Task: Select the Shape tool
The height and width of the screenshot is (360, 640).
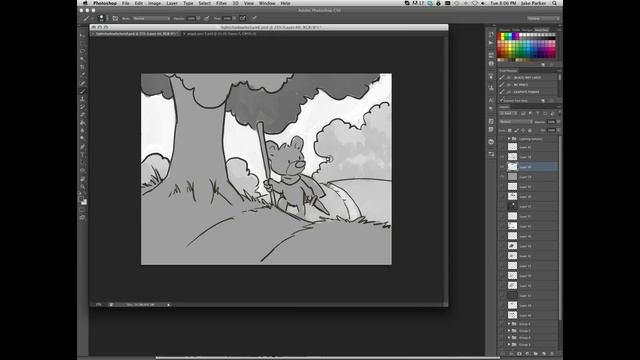Action: [x=83, y=170]
